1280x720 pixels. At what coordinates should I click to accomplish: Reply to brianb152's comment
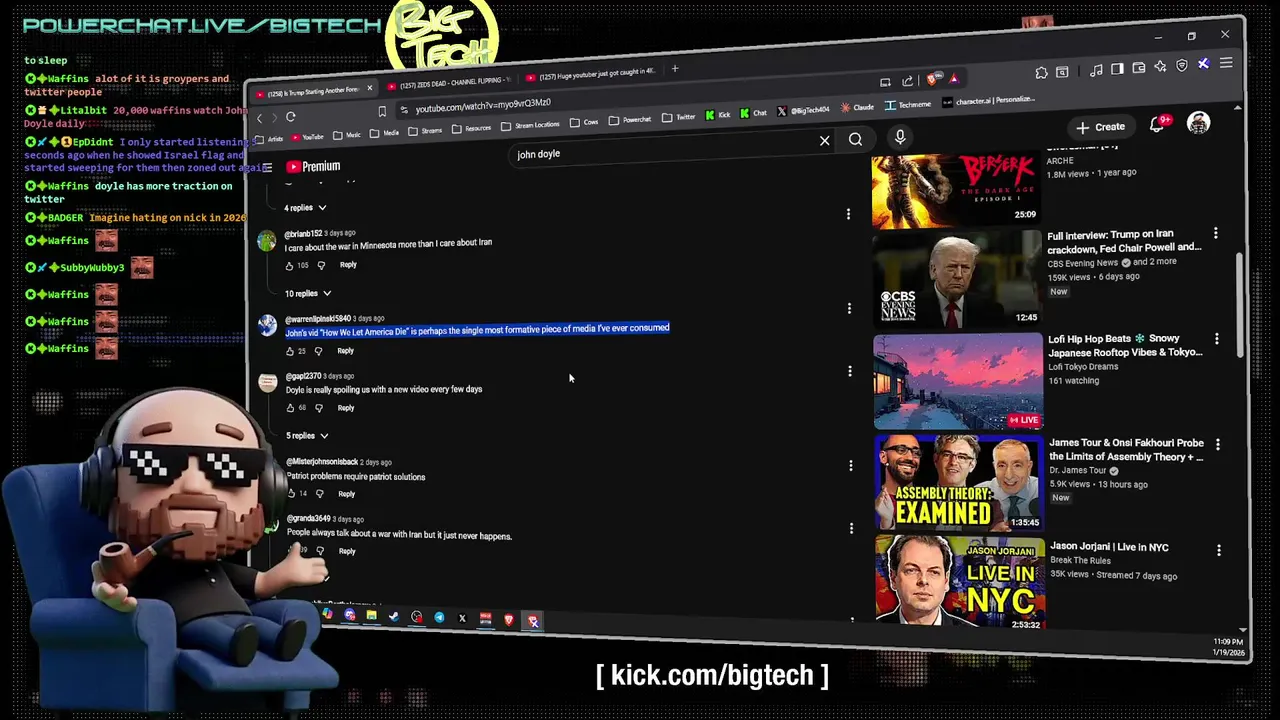pyautogui.click(x=348, y=265)
